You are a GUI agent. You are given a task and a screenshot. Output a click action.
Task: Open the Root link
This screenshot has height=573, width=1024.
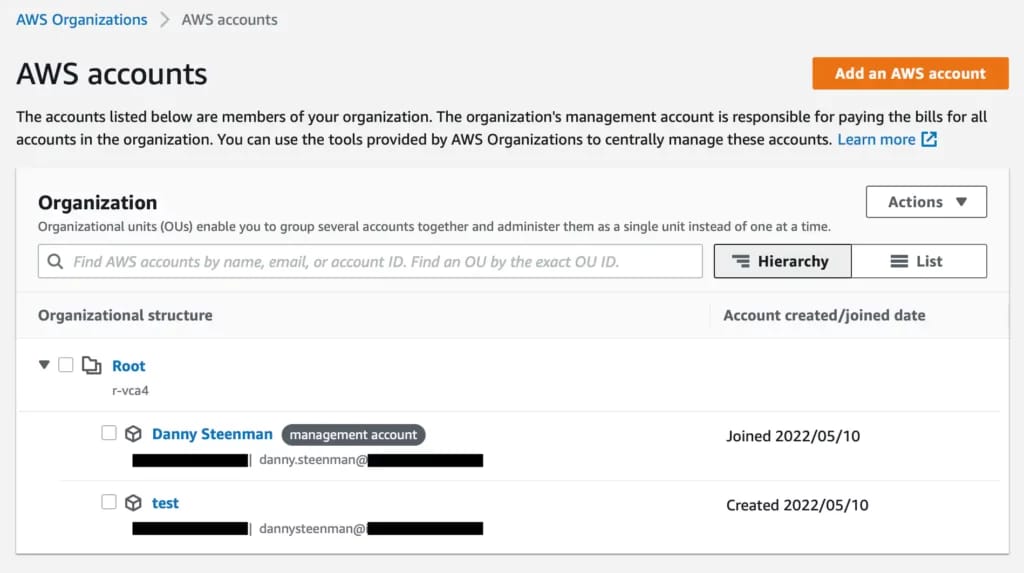click(129, 366)
